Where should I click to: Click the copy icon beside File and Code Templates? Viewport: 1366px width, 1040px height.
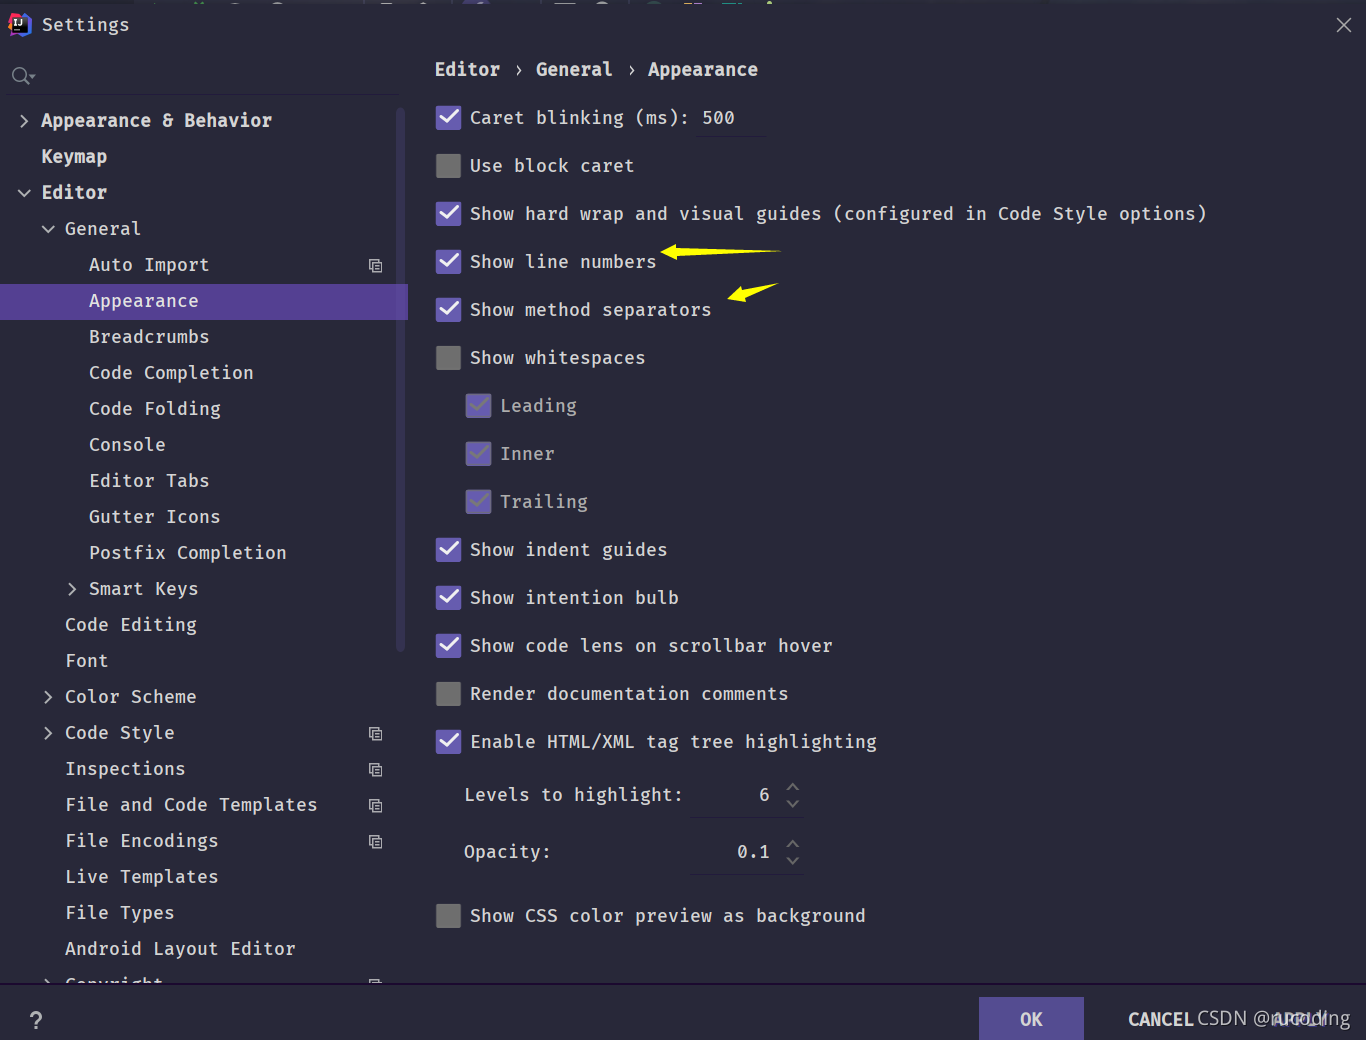pyautogui.click(x=376, y=805)
